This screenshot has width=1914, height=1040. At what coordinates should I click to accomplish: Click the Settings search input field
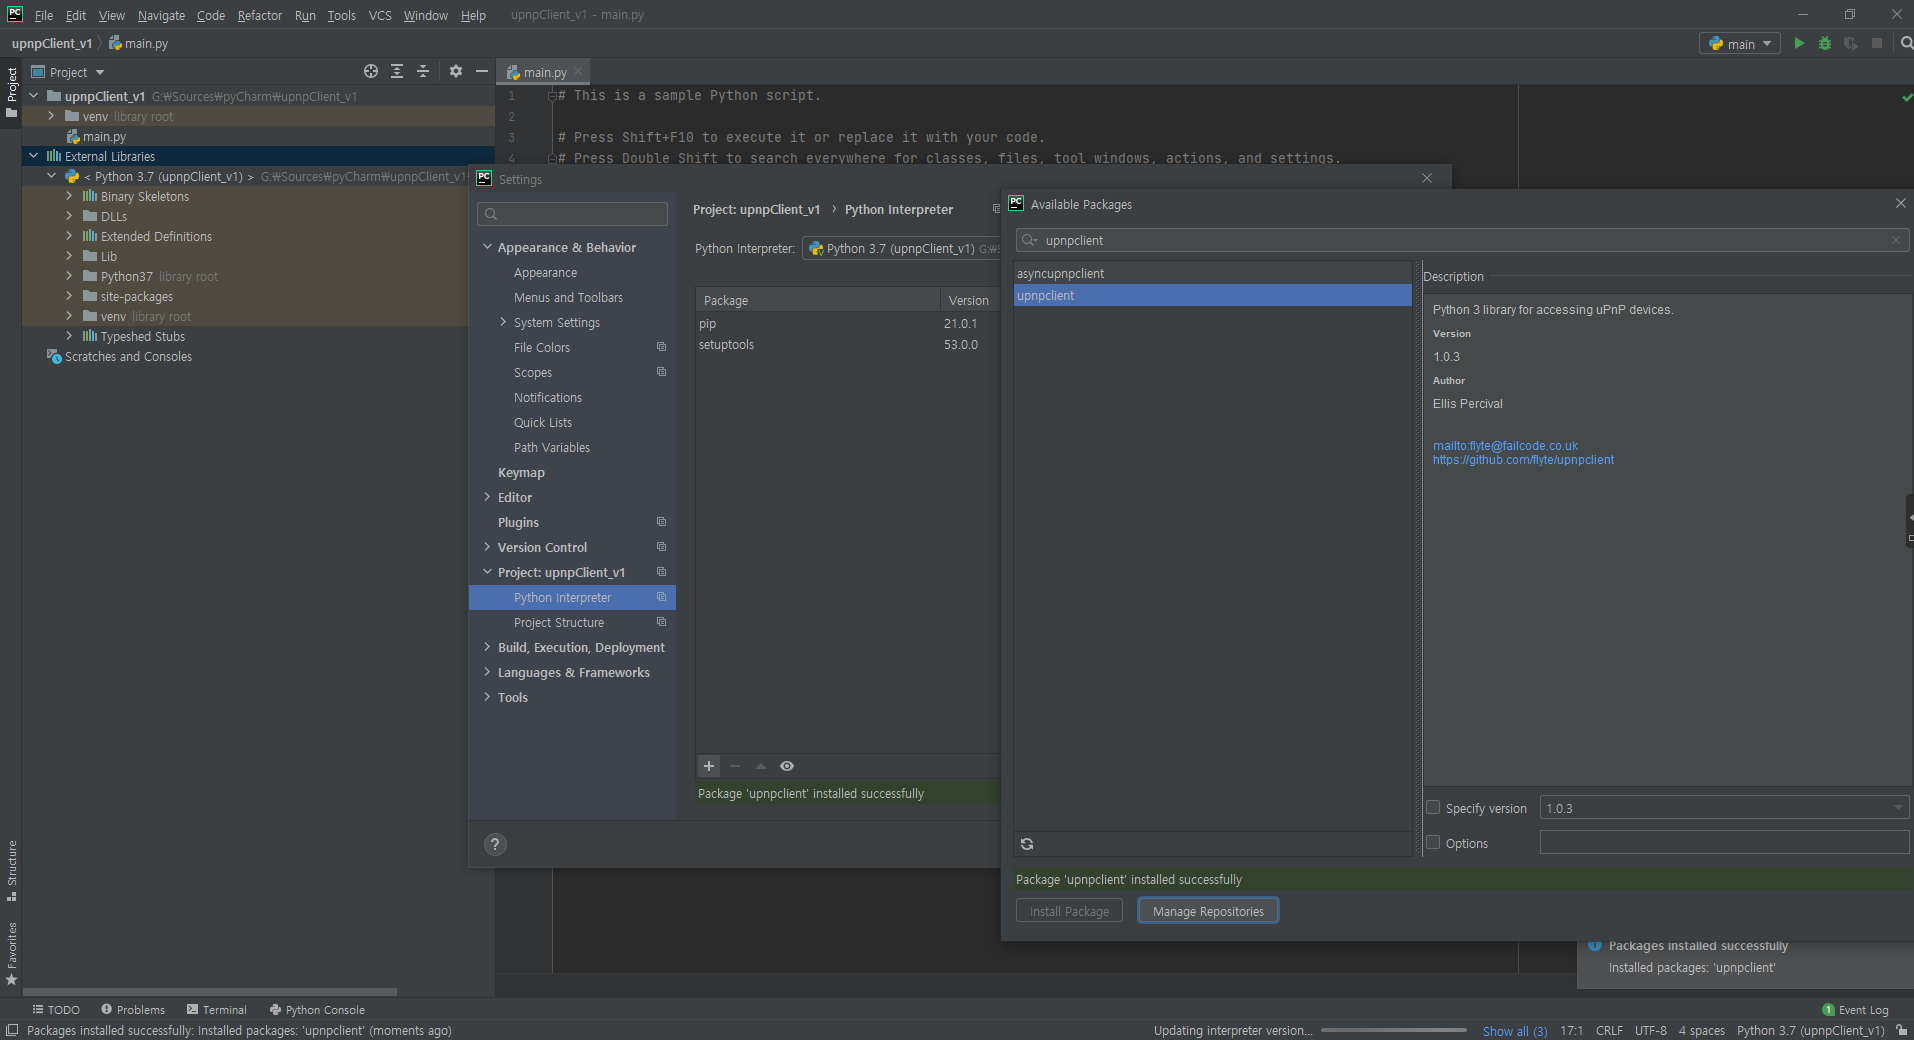coord(573,214)
